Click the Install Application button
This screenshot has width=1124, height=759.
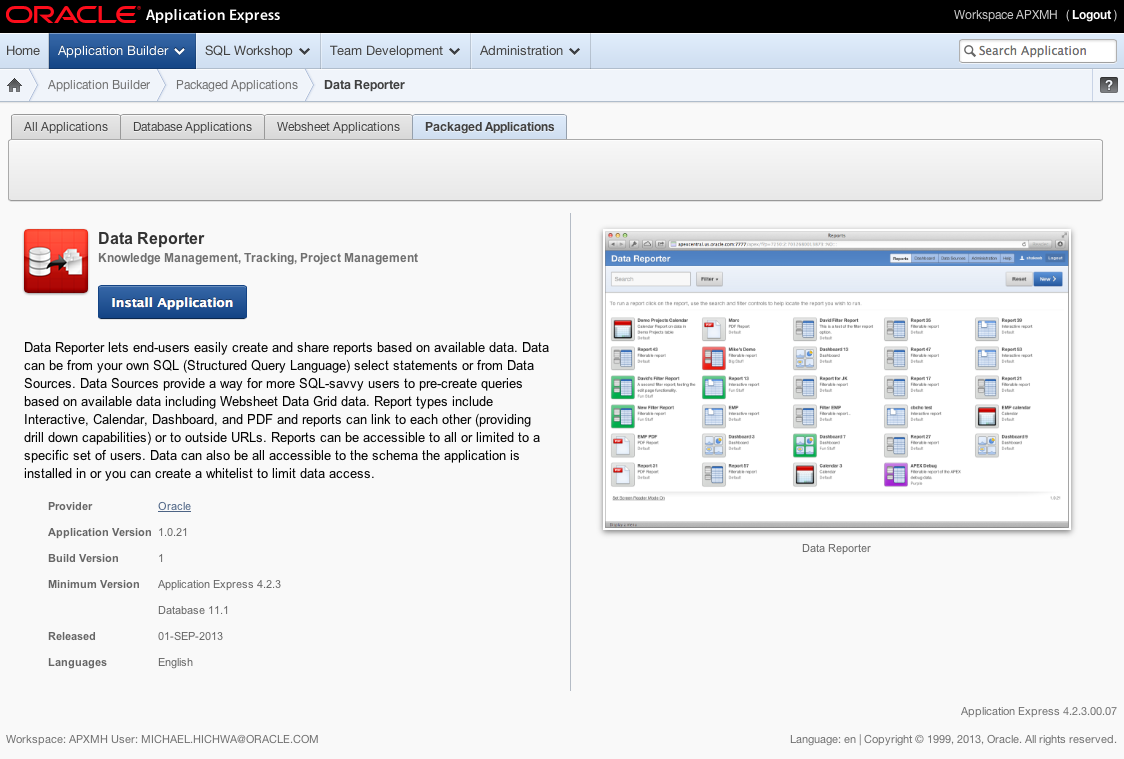tap(172, 302)
